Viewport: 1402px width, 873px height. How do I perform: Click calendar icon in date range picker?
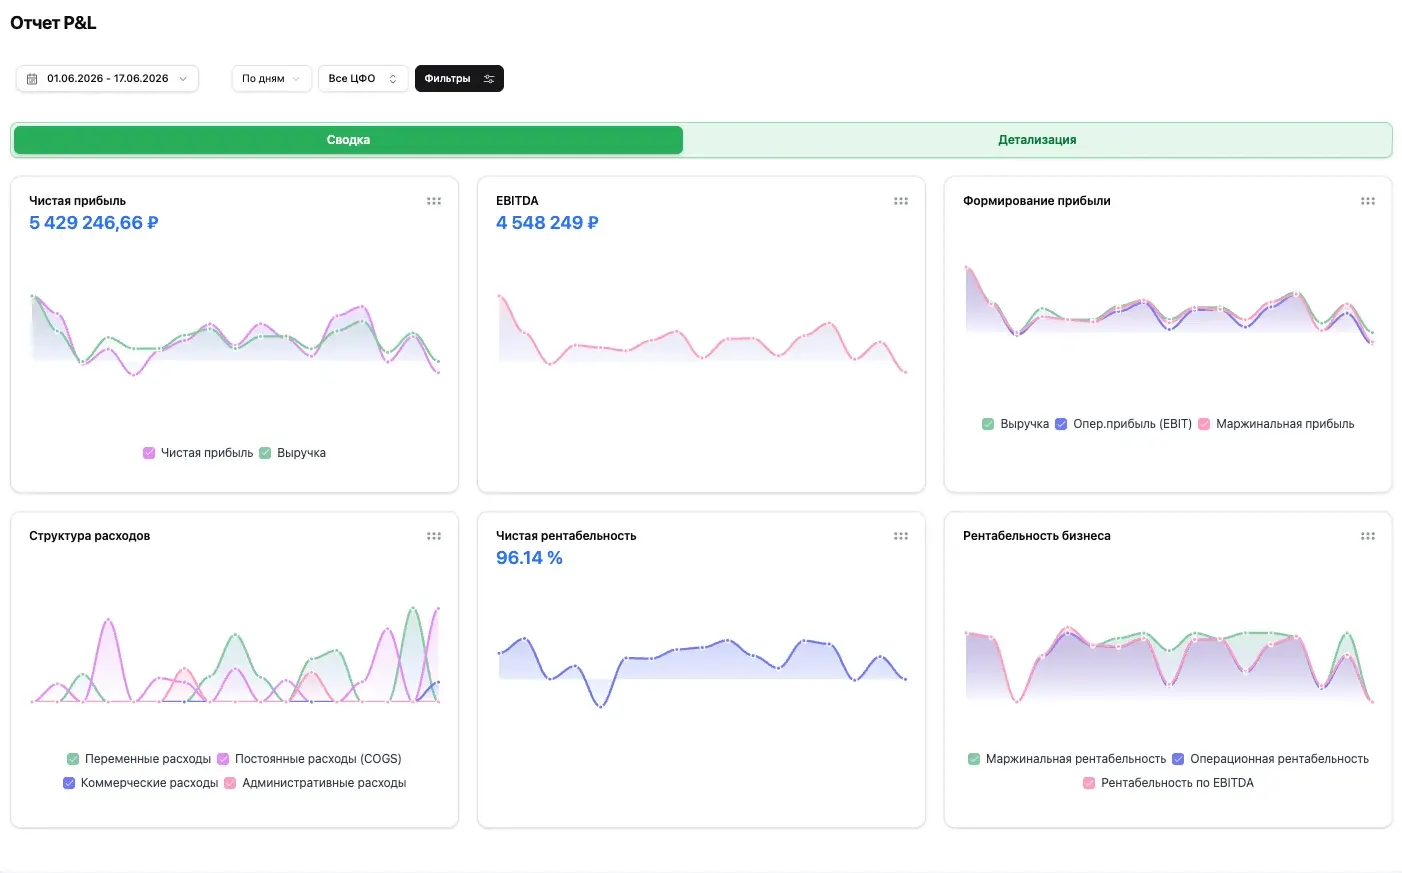[32, 79]
